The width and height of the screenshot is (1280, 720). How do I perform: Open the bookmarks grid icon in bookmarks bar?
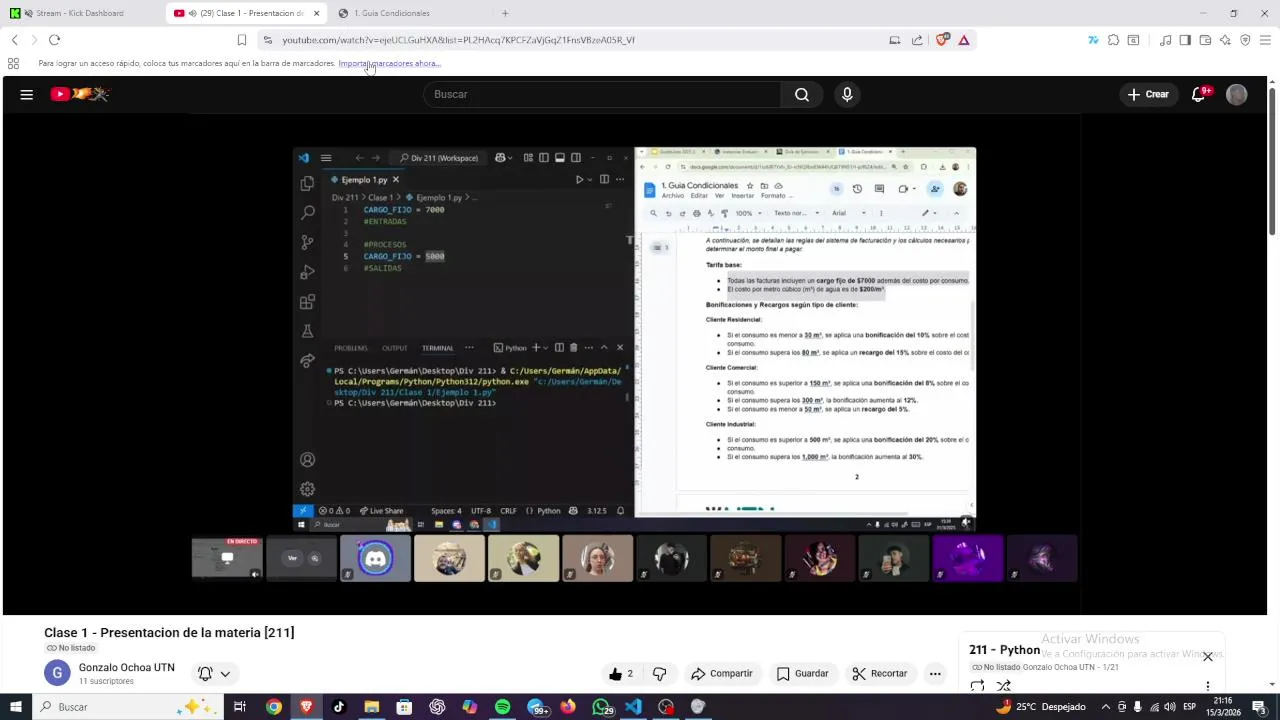pos(13,63)
